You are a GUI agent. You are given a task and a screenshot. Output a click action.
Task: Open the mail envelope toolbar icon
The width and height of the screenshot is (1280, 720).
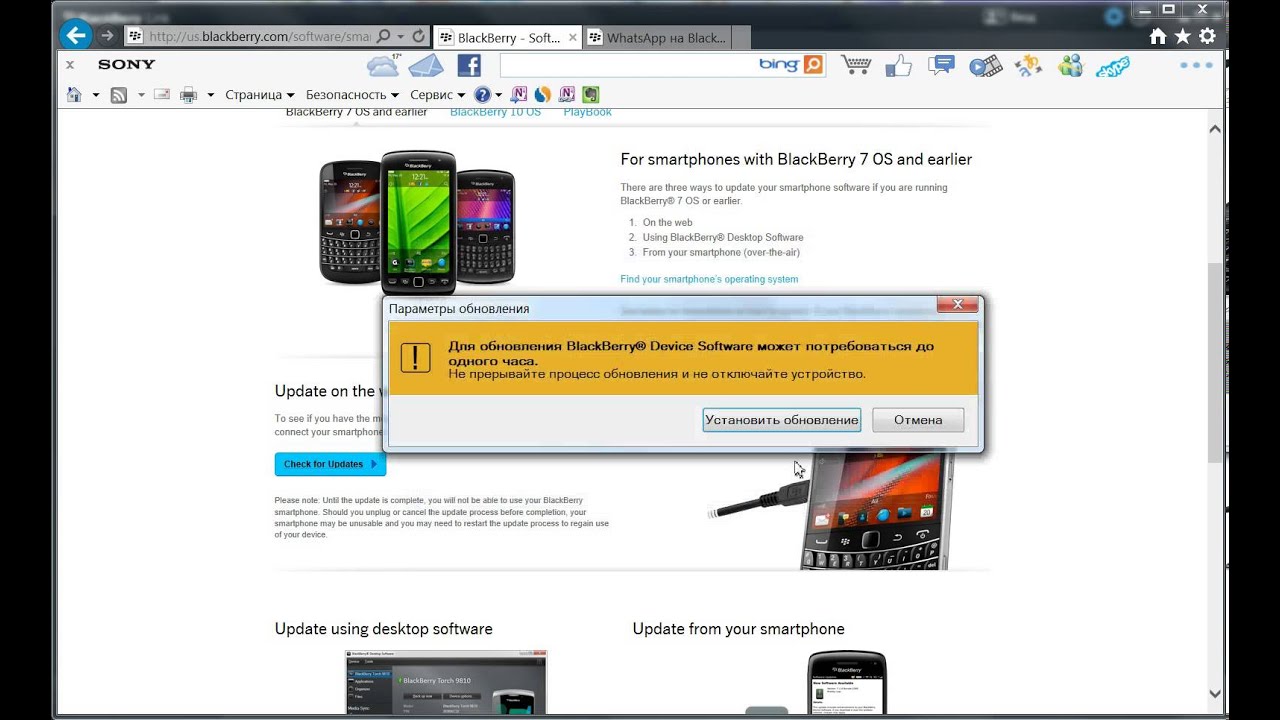point(426,66)
